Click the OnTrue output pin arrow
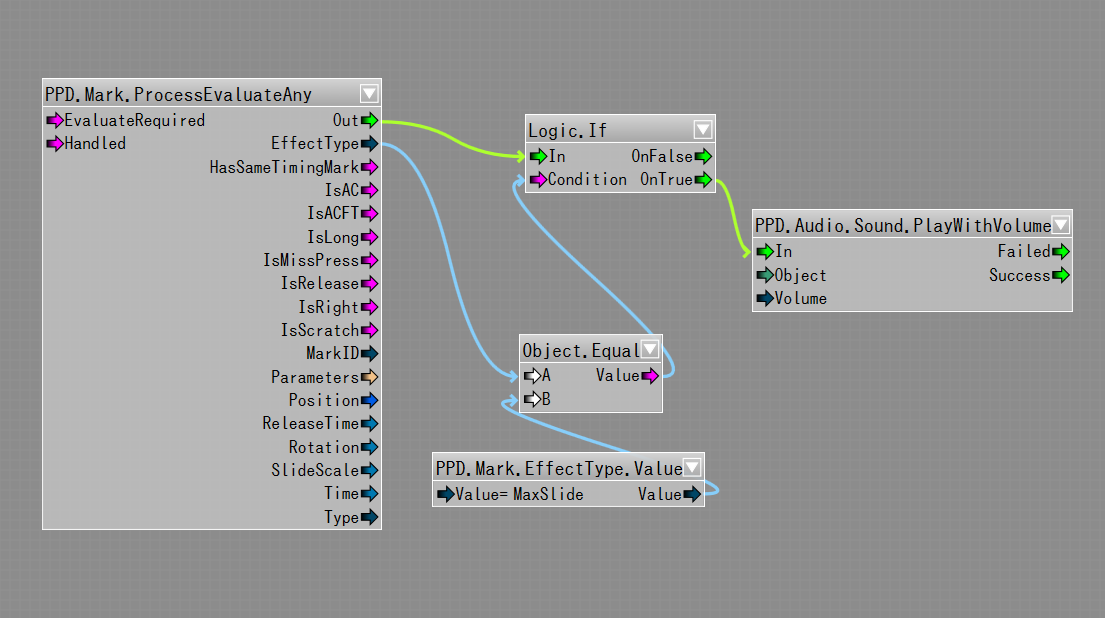 tap(703, 180)
